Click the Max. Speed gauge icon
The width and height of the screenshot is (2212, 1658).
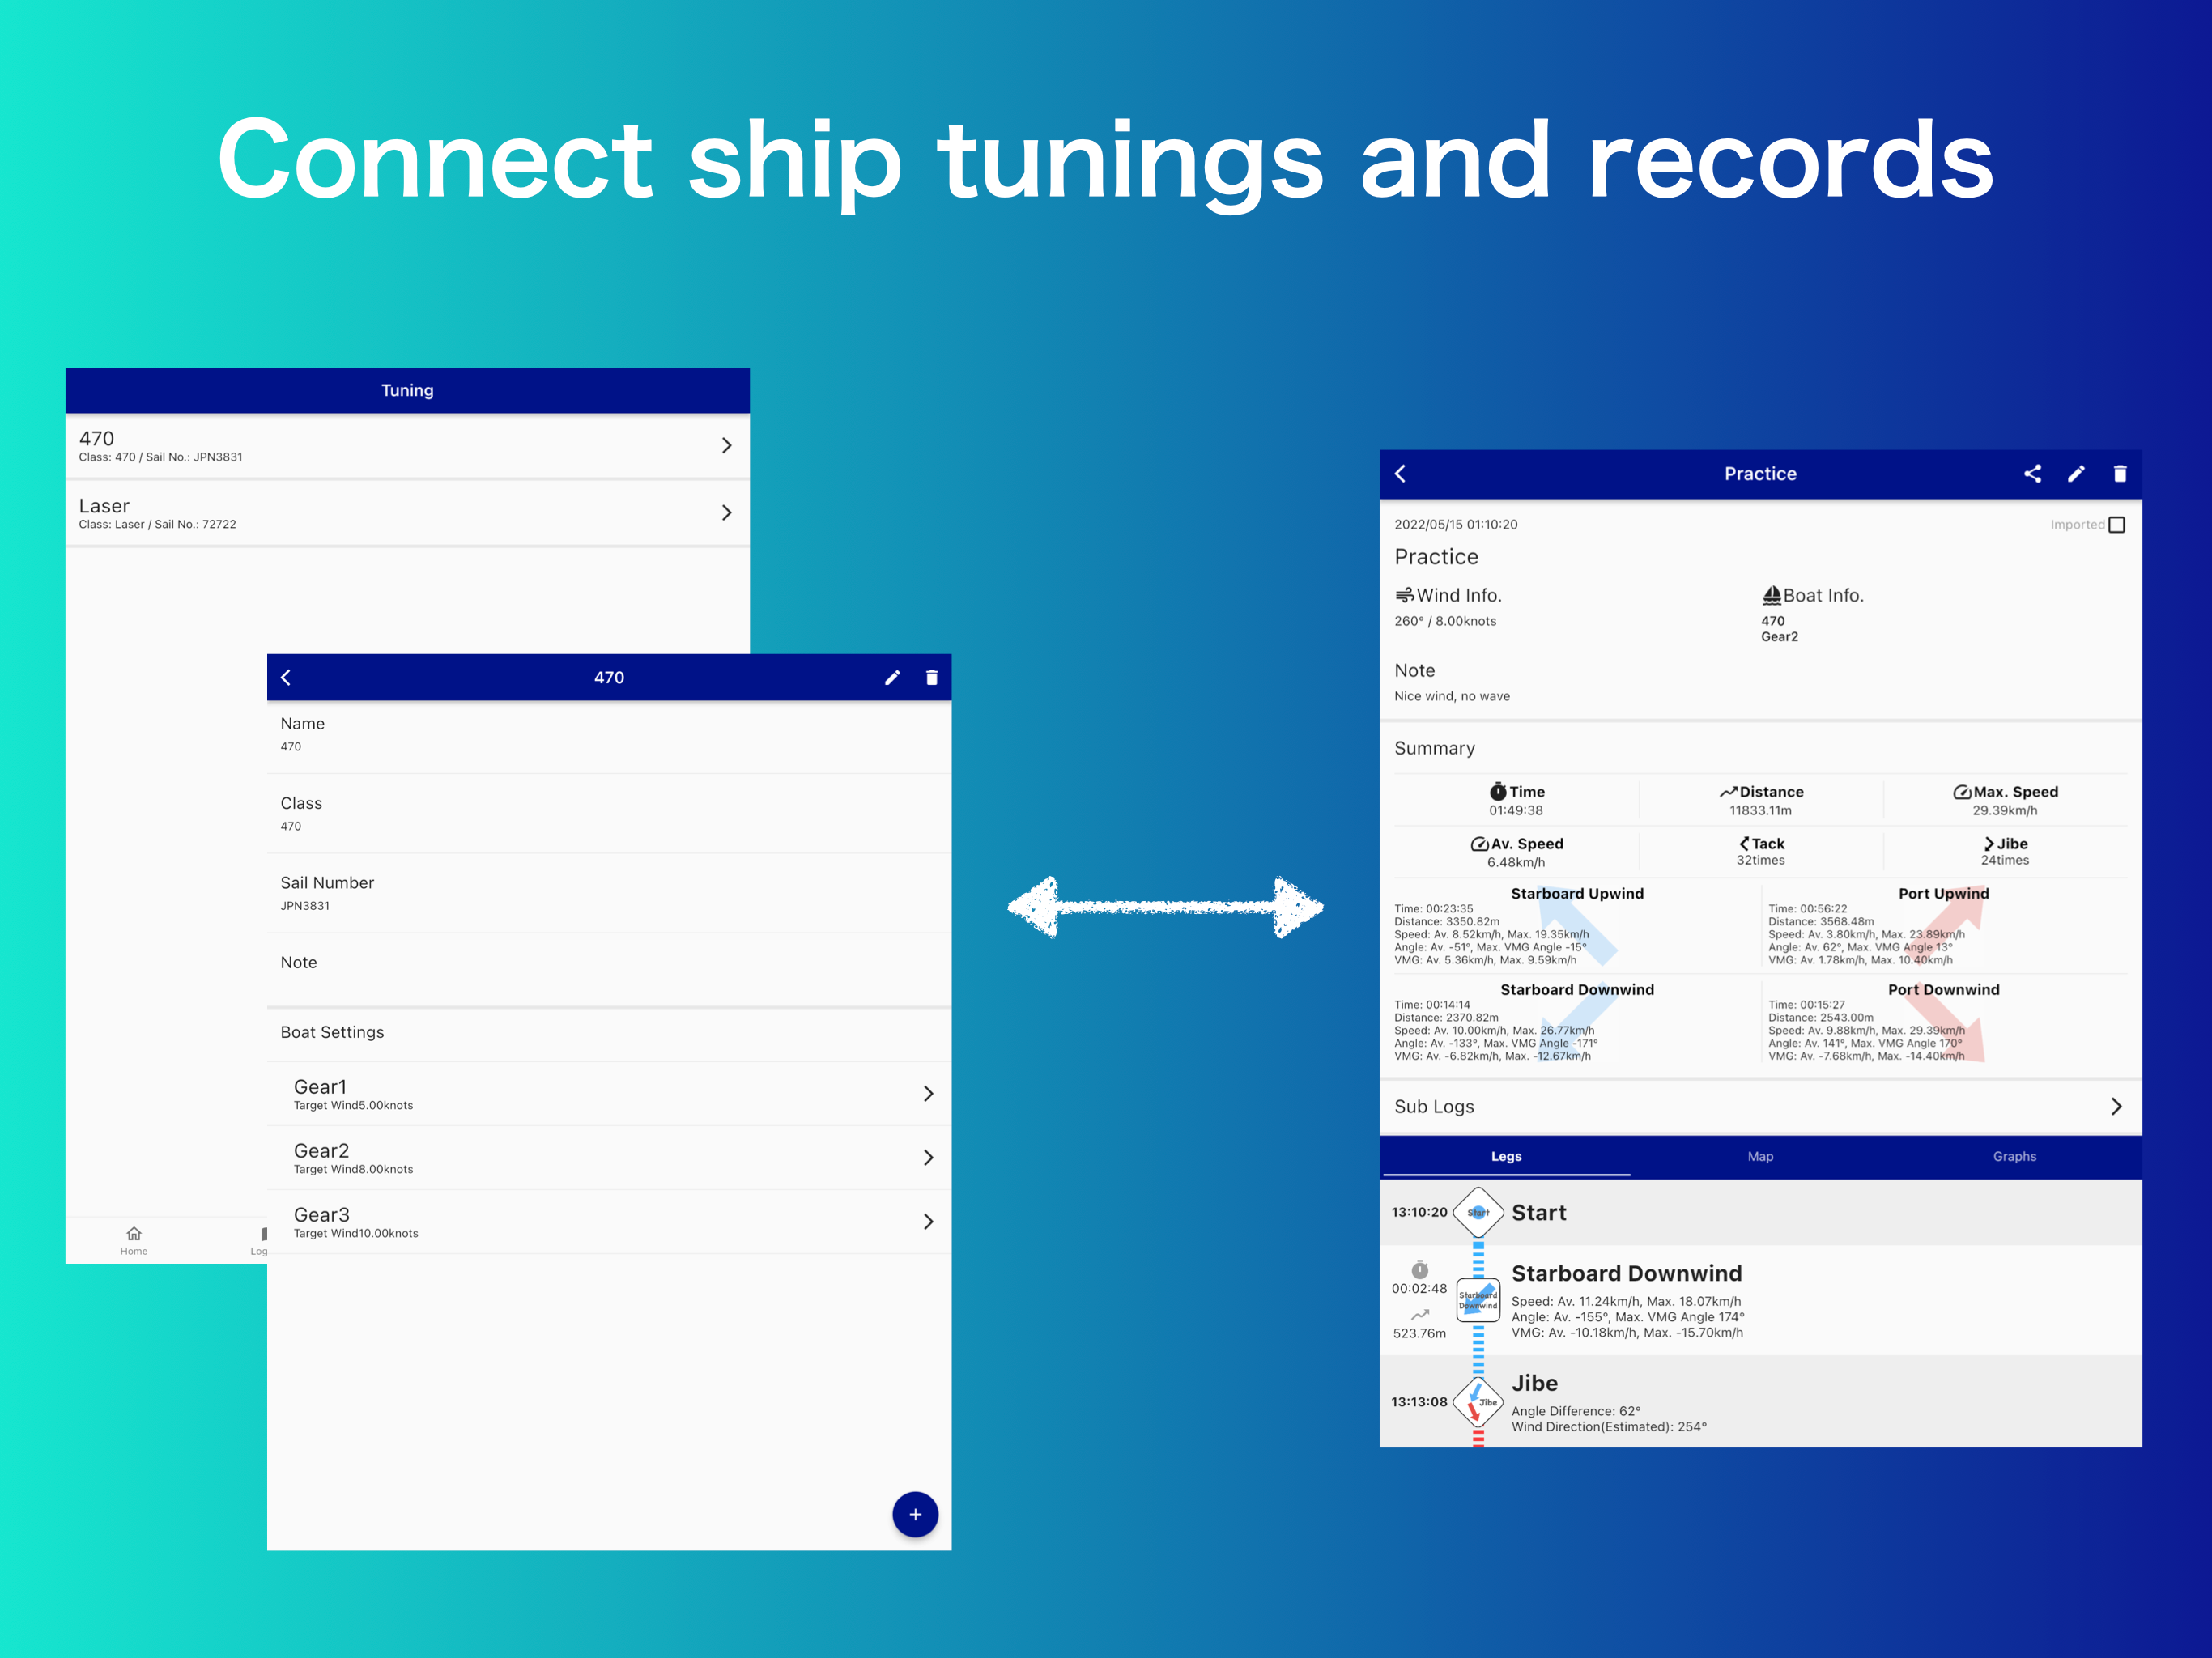pyautogui.click(x=1962, y=792)
